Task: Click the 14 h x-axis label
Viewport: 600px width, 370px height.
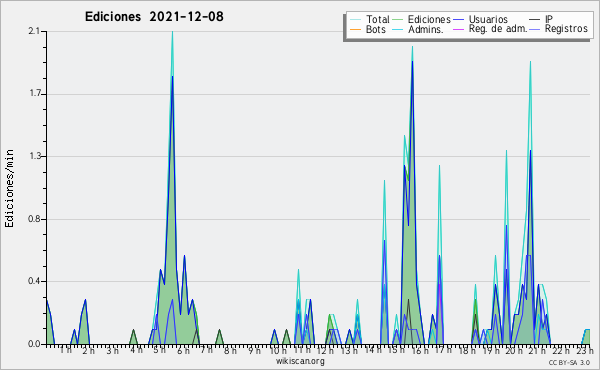Action: 373,350
